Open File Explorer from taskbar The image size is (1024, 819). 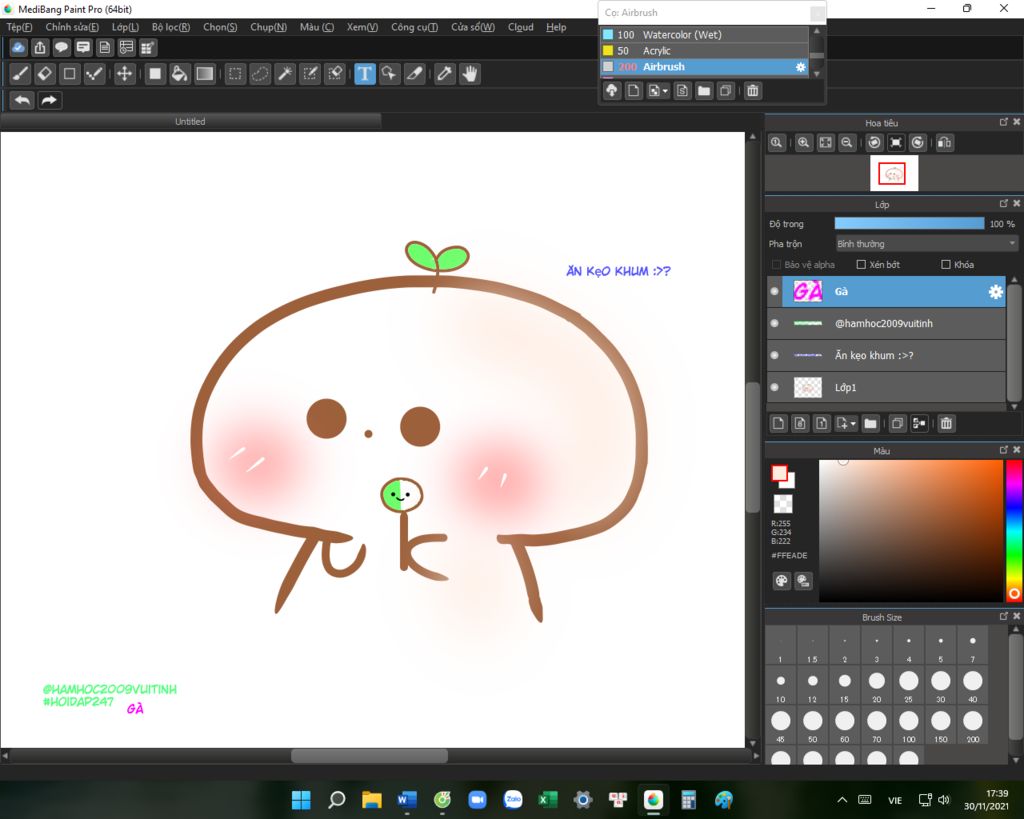372,800
